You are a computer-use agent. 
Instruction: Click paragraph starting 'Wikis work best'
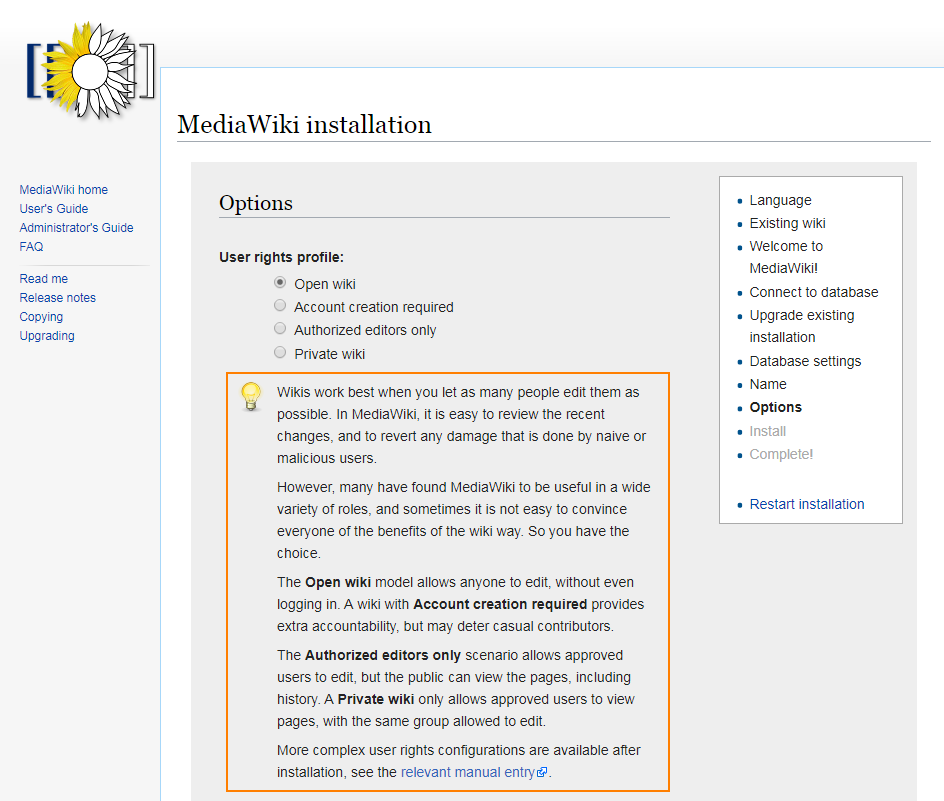[462, 425]
